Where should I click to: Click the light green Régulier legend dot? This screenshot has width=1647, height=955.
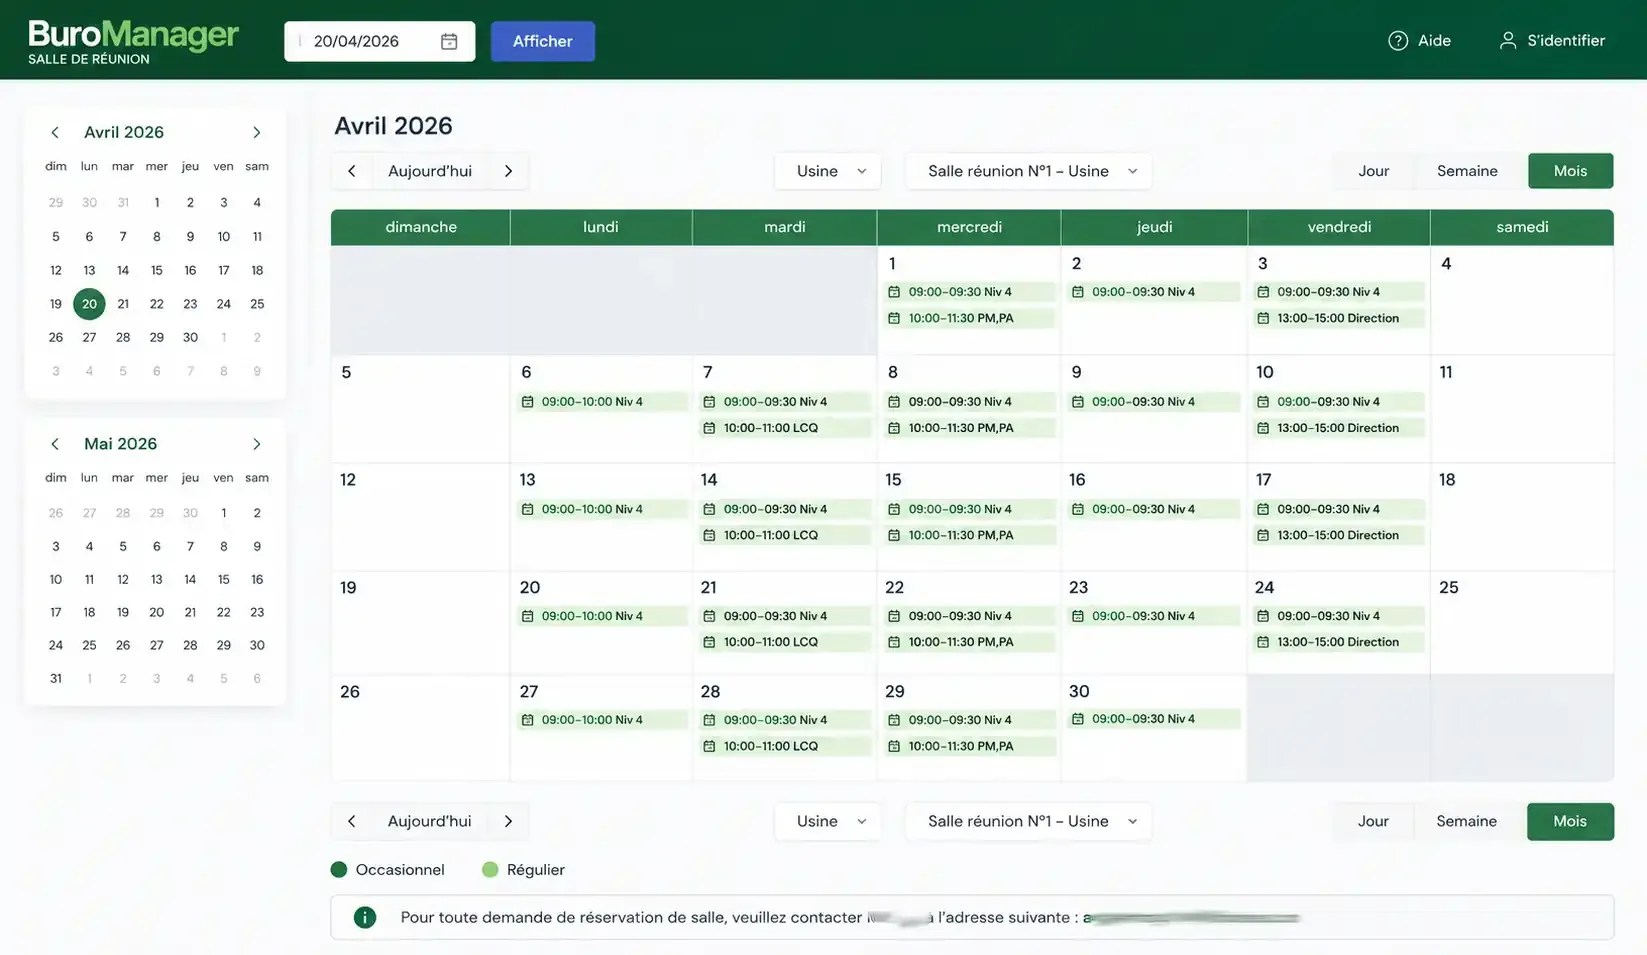(x=490, y=869)
